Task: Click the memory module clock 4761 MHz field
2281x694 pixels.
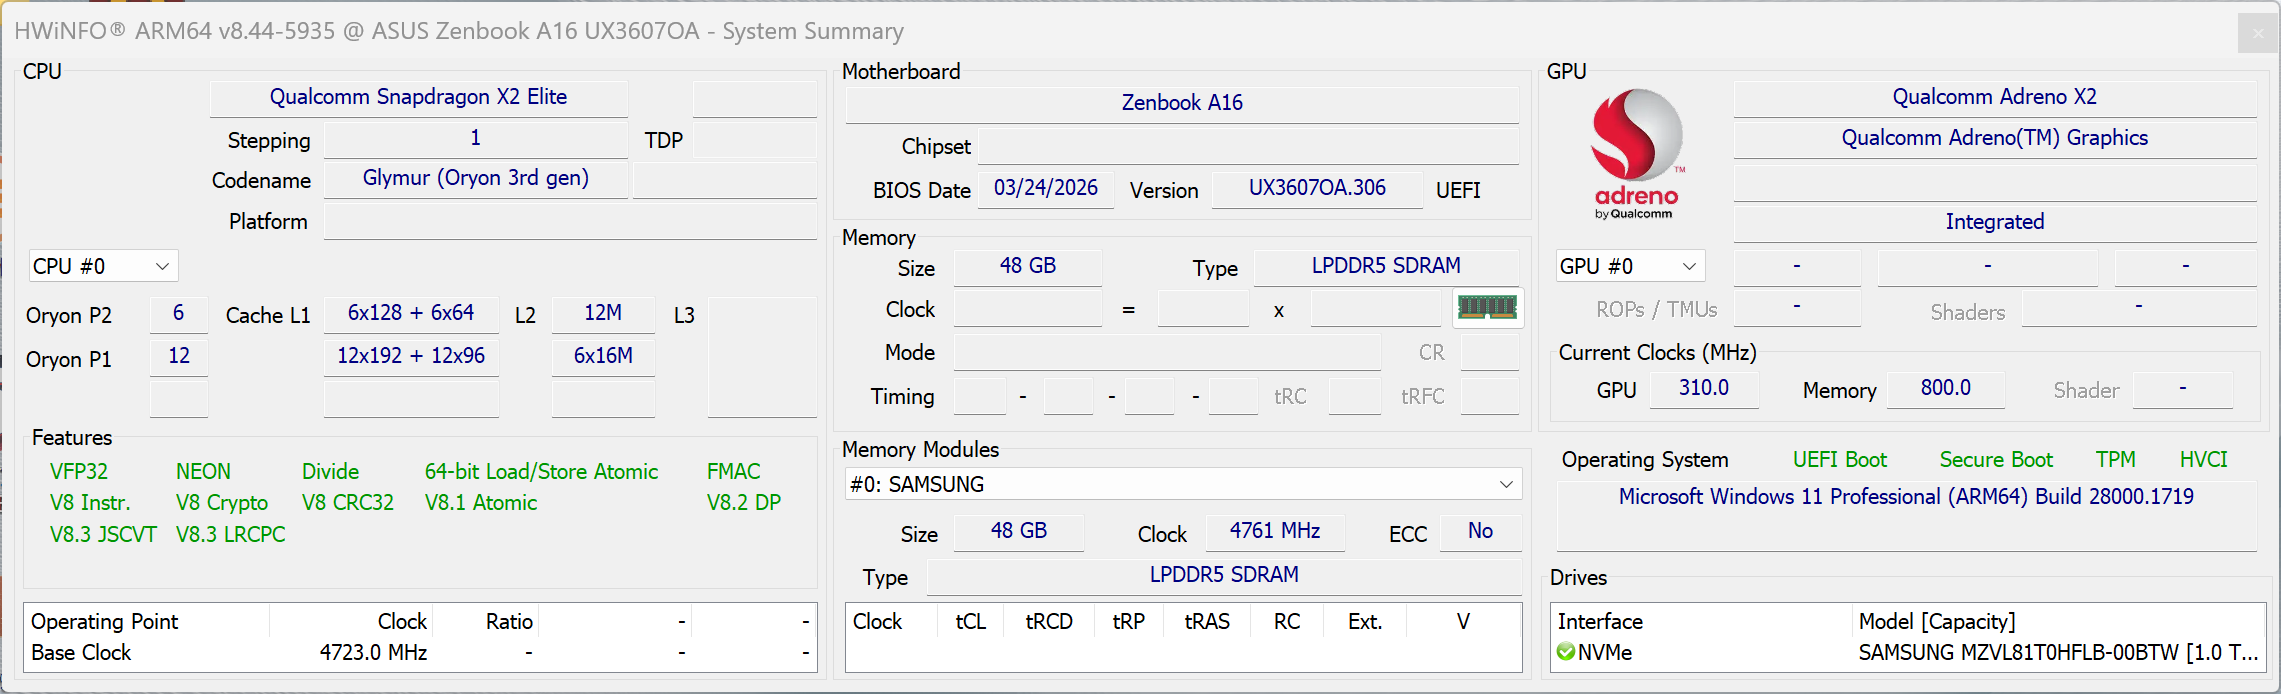Action: pyautogui.click(x=1274, y=531)
